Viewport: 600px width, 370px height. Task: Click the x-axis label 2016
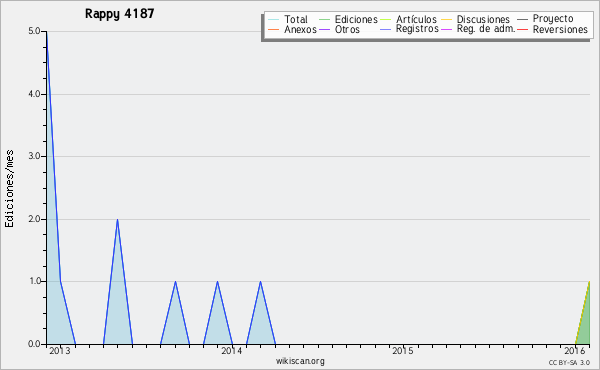coord(575,351)
